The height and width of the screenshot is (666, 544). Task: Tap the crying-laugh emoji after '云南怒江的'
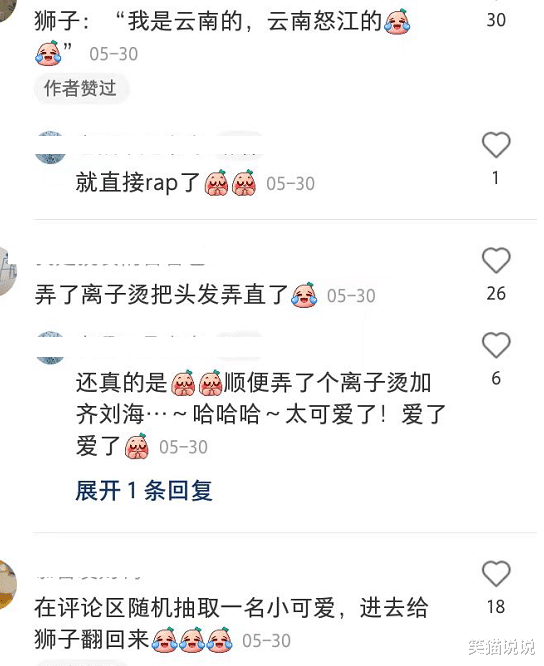(x=397, y=21)
